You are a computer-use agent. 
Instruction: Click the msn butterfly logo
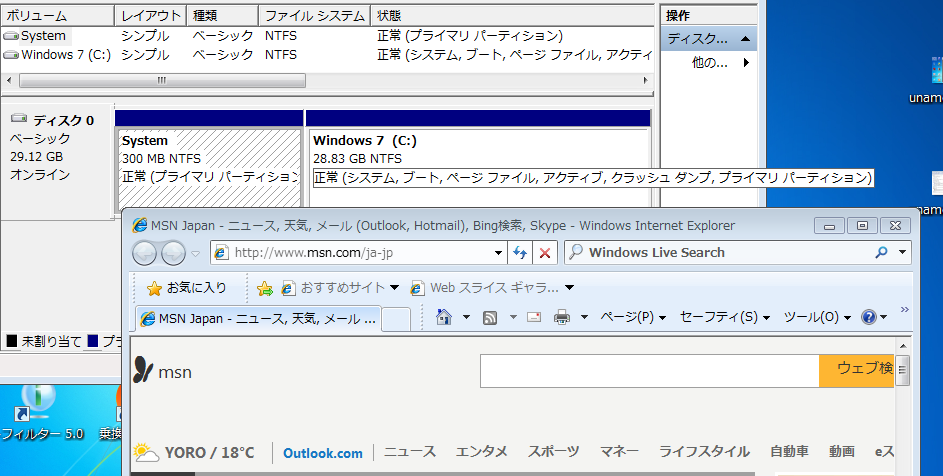coord(143,369)
